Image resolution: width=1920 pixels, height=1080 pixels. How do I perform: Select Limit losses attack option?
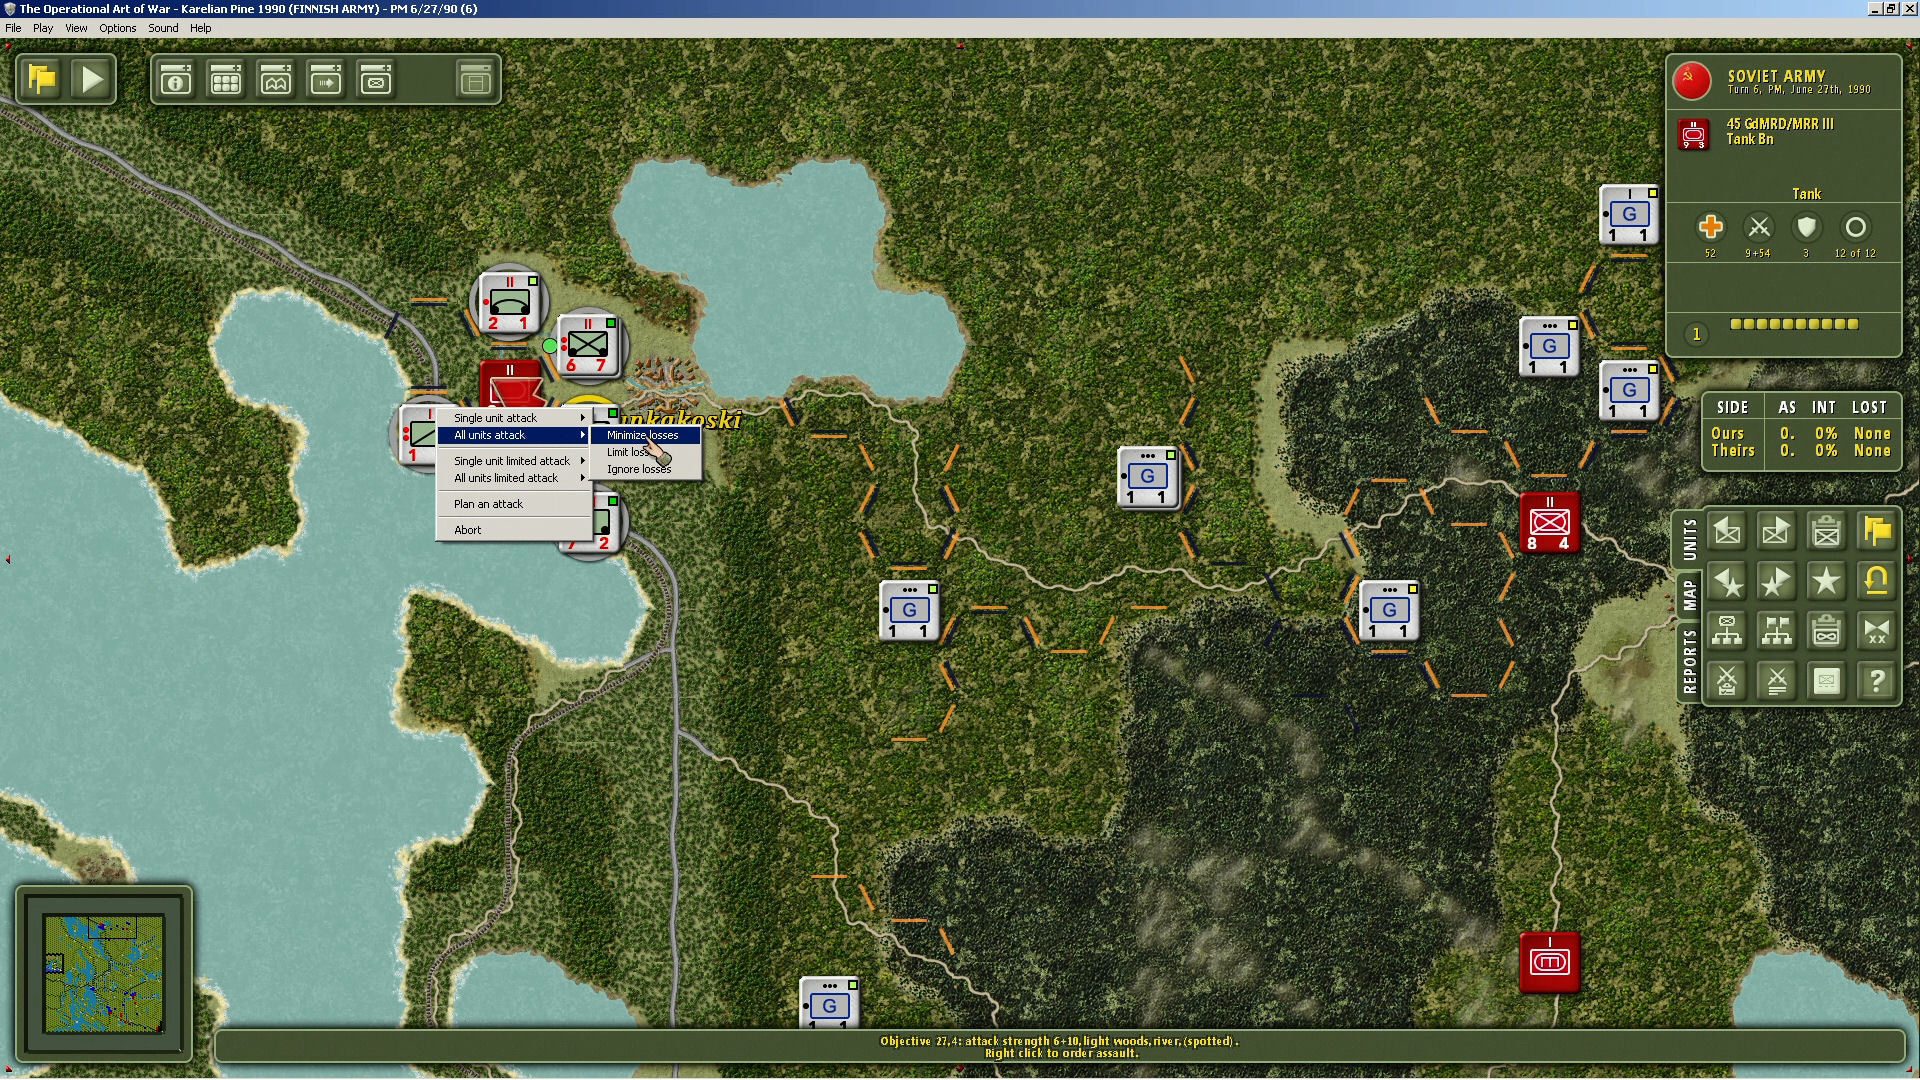point(645,452)
